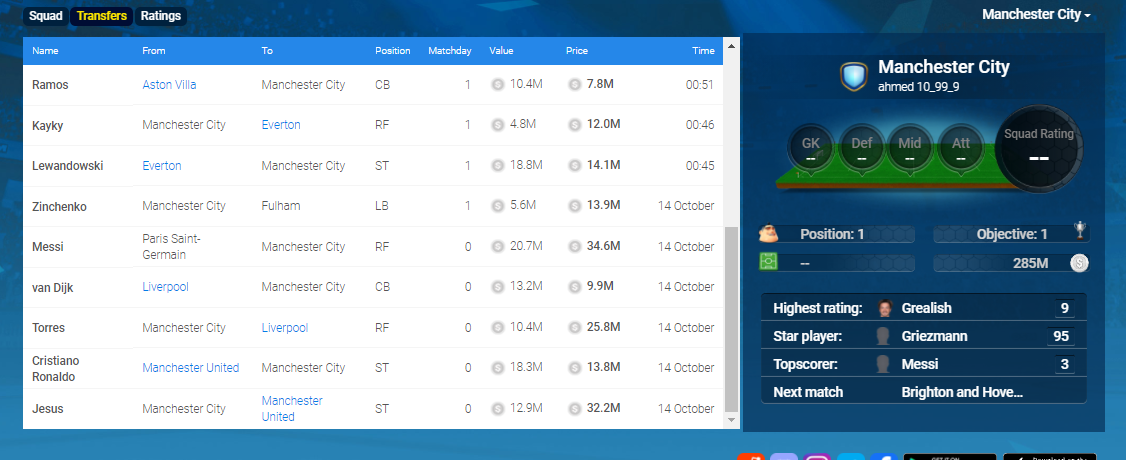Image resolution: width=1126 pixels, height=460 pixels.
Task: Click Paris Saint-Germain in Messi row
Action: click(x=171, y=247)
